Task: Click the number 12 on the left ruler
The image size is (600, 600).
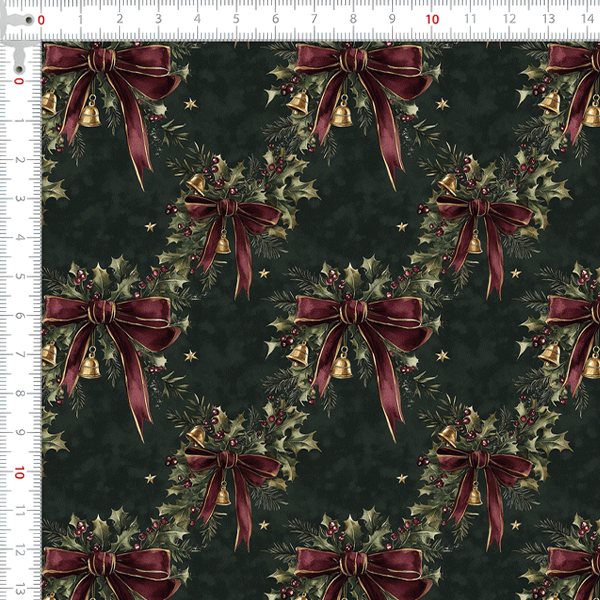Action: (20, 550)
